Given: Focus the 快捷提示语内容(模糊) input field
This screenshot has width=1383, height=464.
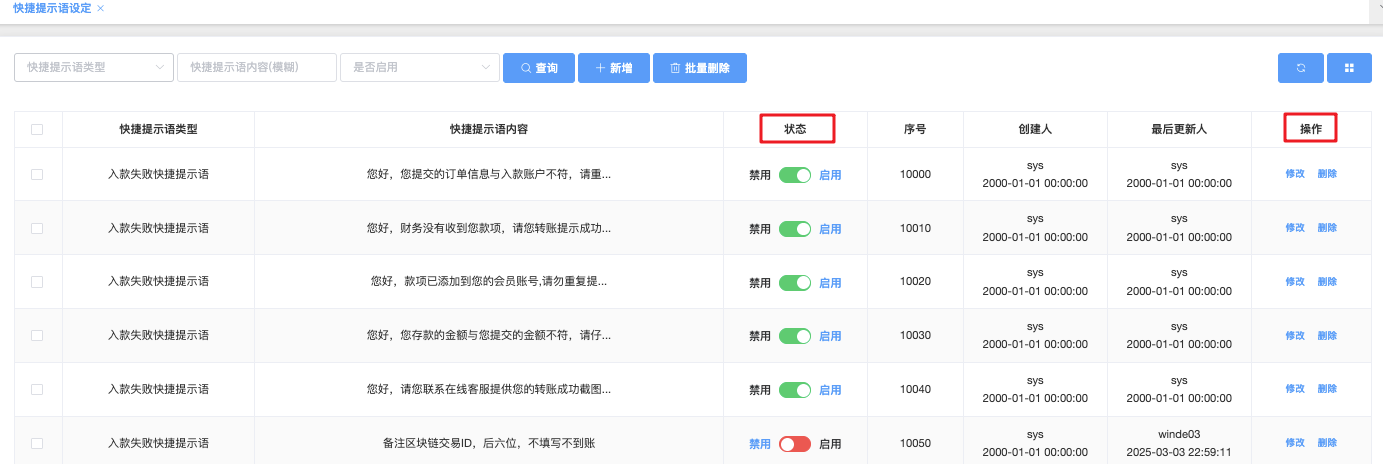Looking at the screenshot, I should (256, 68).
